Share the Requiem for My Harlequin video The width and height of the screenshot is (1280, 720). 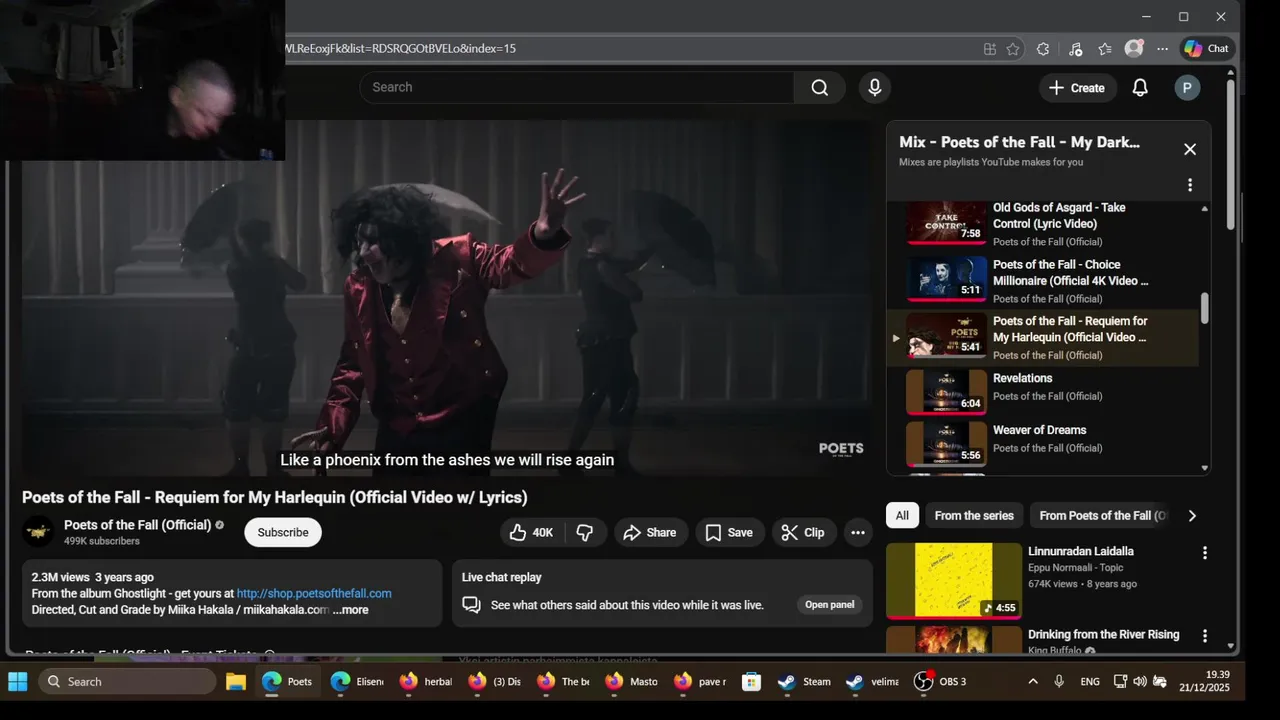coord(650,533)
